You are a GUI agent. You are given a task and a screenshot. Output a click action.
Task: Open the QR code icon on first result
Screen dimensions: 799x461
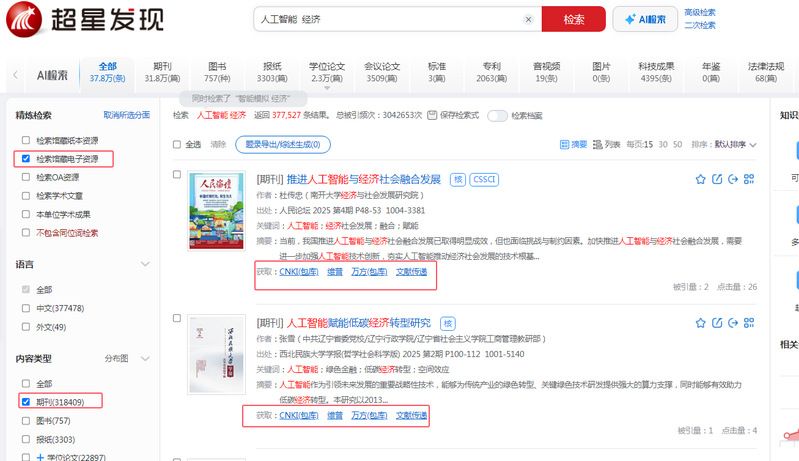[x=749, y=179]
